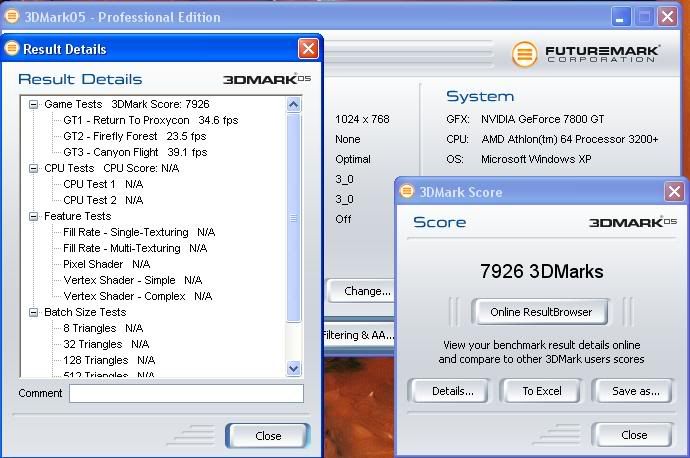The width and height of the screenshot is (690, 458).
Task: Minimize the 3DMark05 main window
Action: tap(621, 17)
